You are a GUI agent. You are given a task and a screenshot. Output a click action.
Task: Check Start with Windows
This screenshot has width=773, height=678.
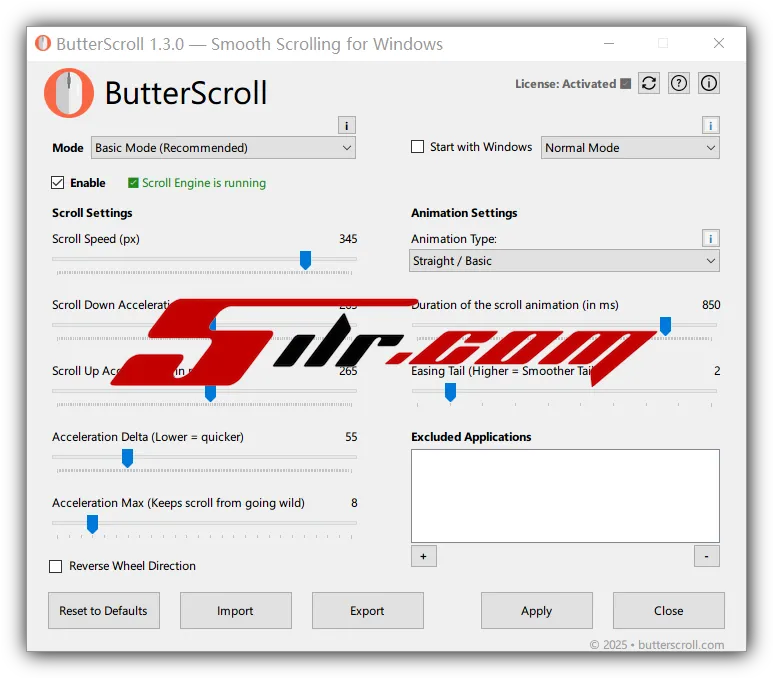[x=418, y=147]
